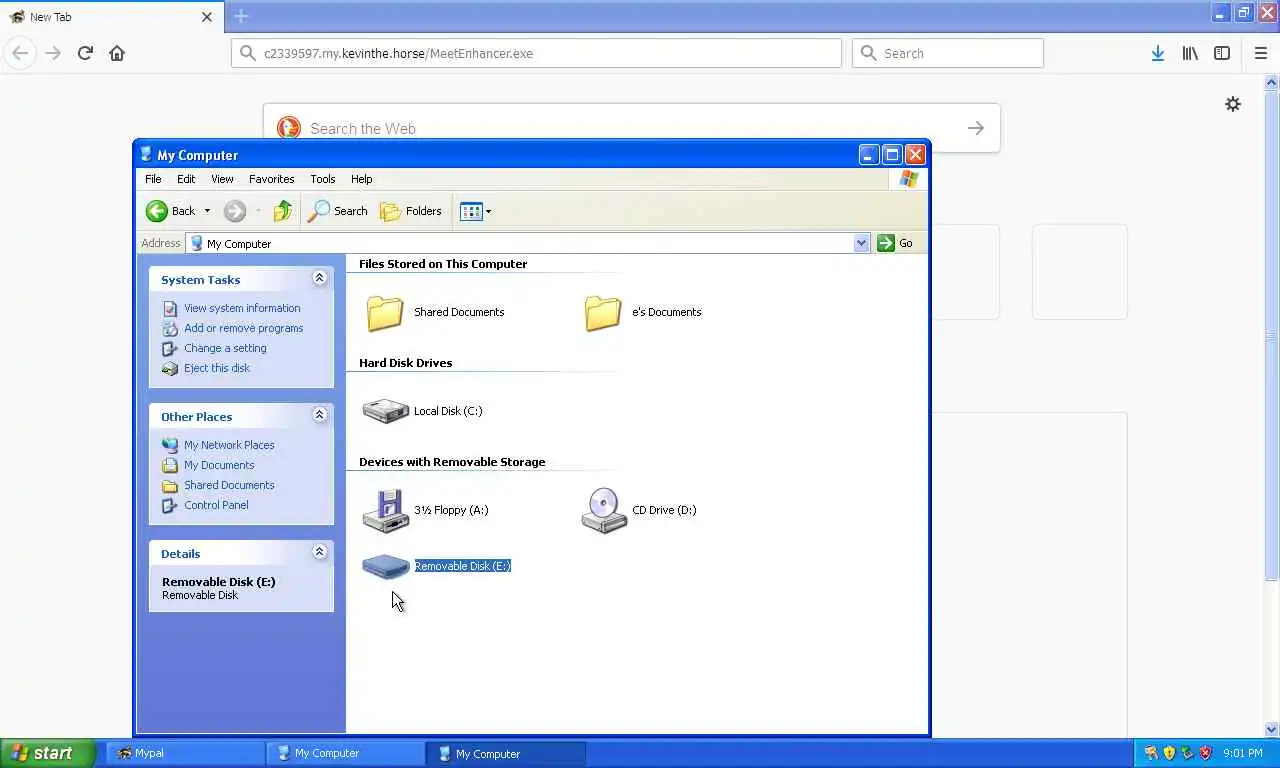
Task: Open Search in Explorer toolbar
Action: point(338,211)
